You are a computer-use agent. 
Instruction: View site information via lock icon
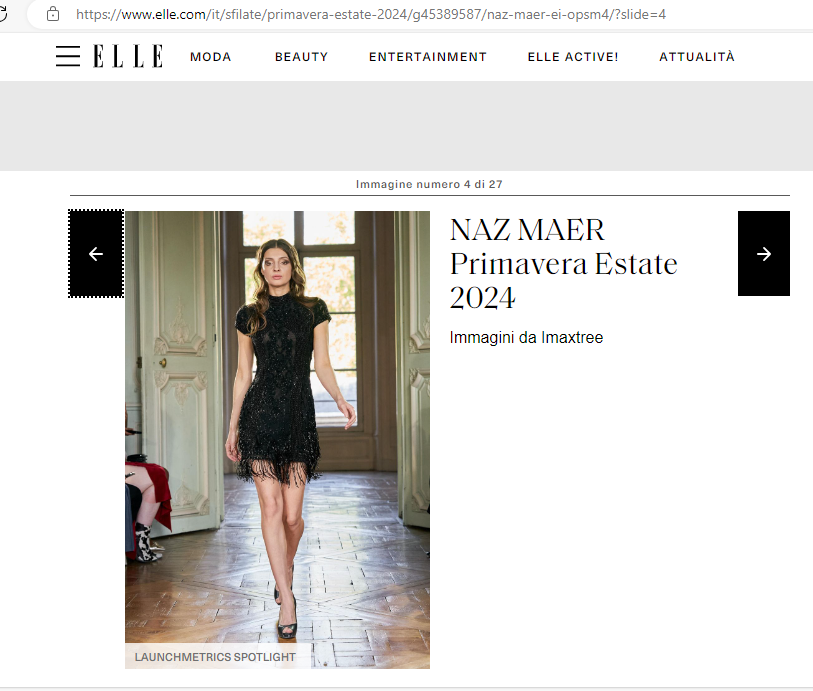coord(53,14)
